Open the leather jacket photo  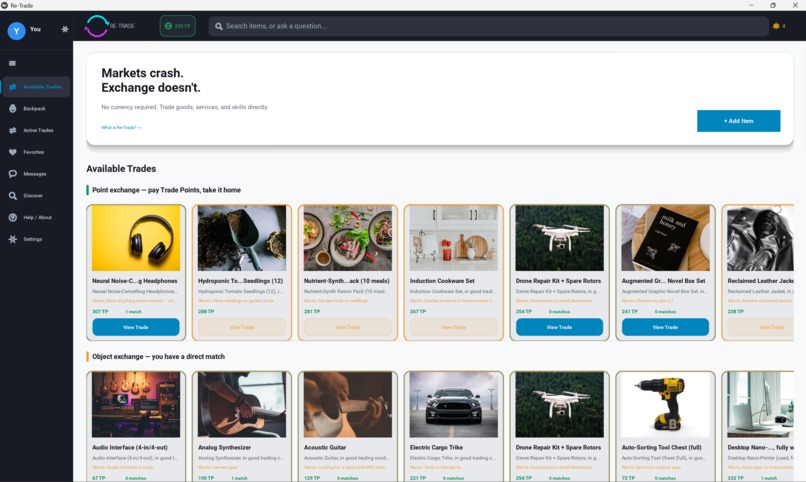pyautogui.click(x=760, y=238)
